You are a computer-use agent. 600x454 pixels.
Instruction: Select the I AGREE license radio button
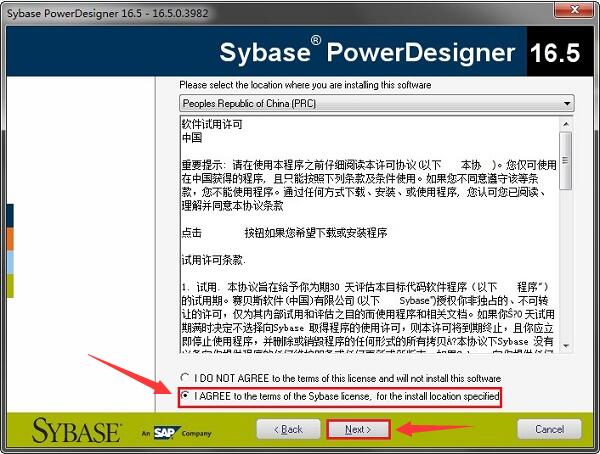[185, 395]
